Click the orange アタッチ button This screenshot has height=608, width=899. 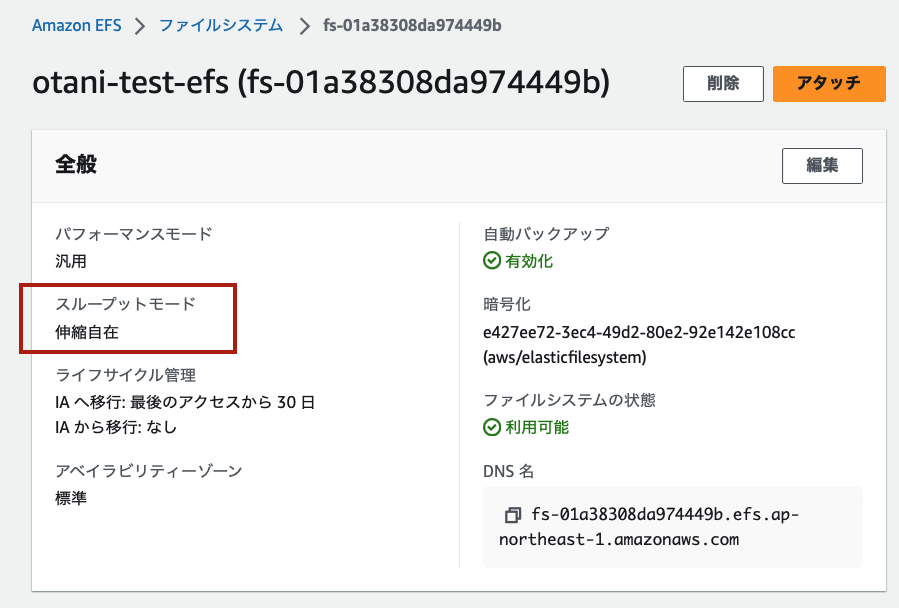click(x=829, y=84)
